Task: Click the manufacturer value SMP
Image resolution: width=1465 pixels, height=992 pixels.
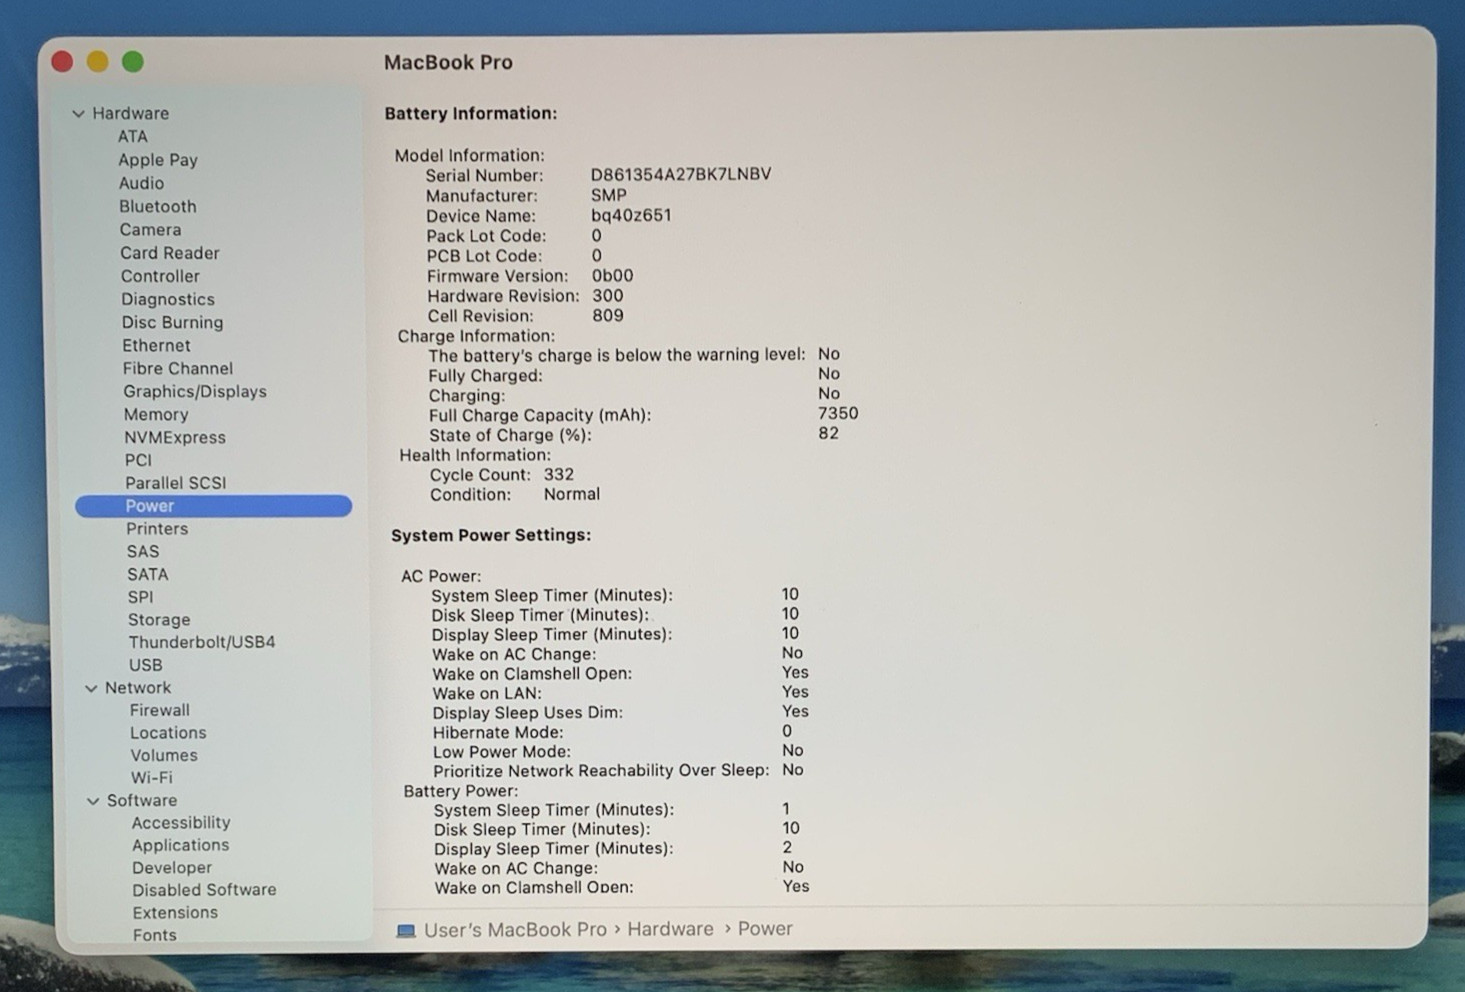Action: coord(608,196)
